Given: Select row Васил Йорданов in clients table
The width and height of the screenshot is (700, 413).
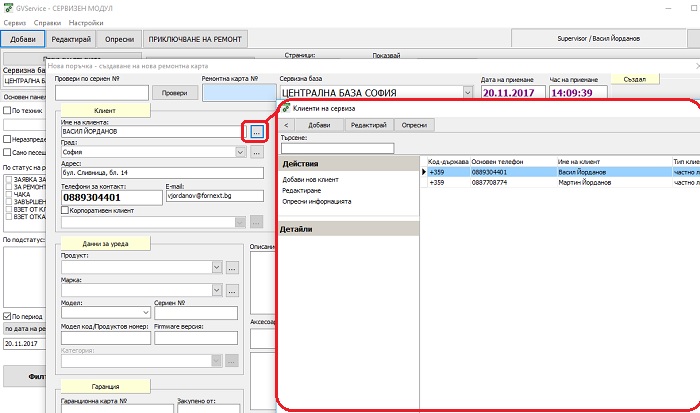Looking at the screenshot, I should 560,172.
